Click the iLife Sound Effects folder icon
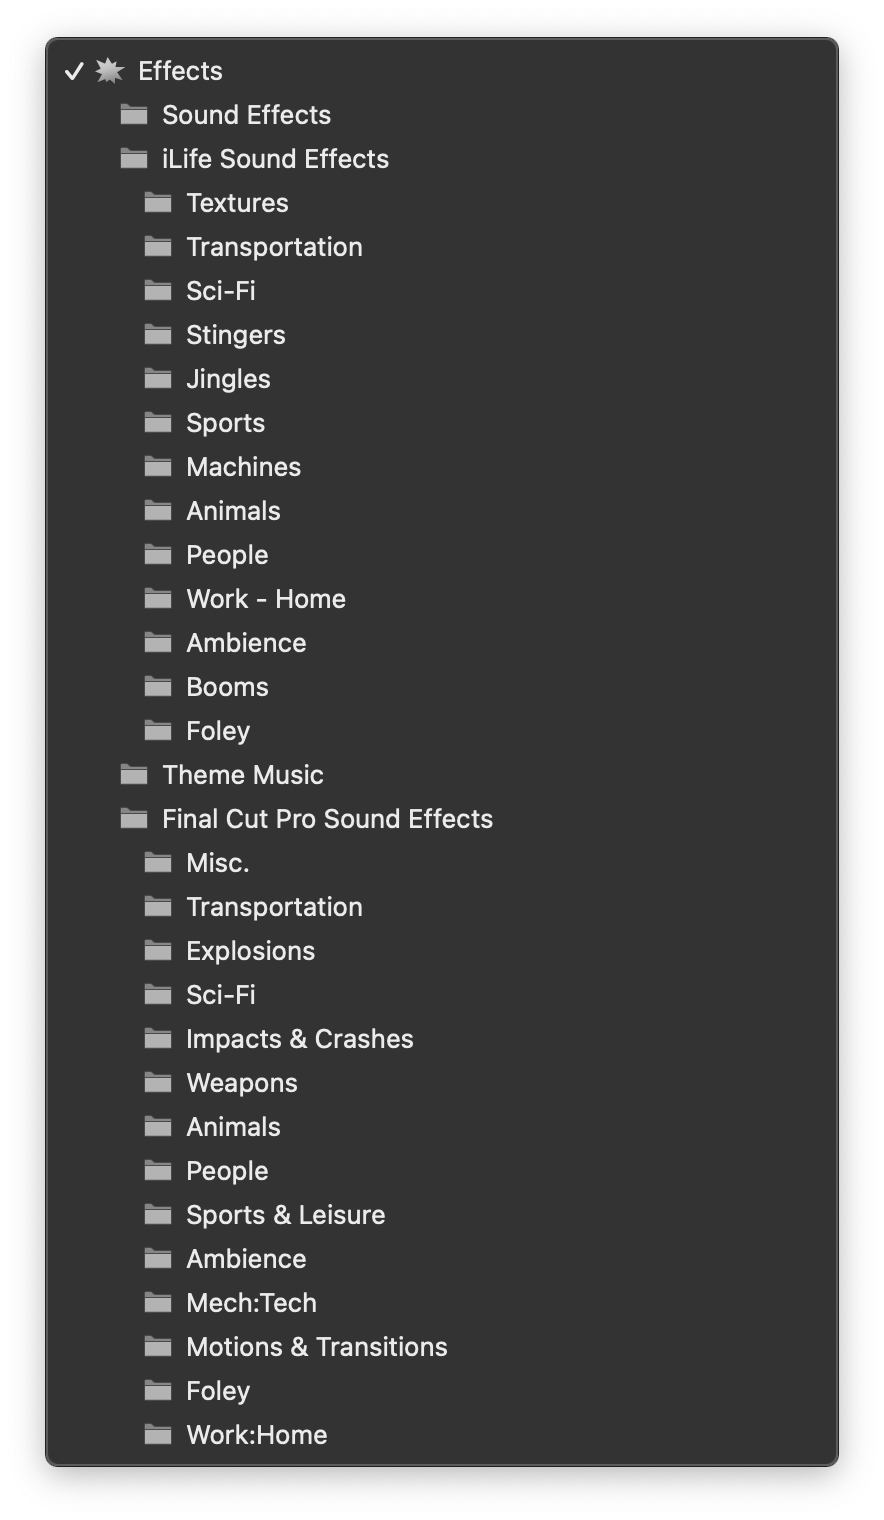 point(134,159)
